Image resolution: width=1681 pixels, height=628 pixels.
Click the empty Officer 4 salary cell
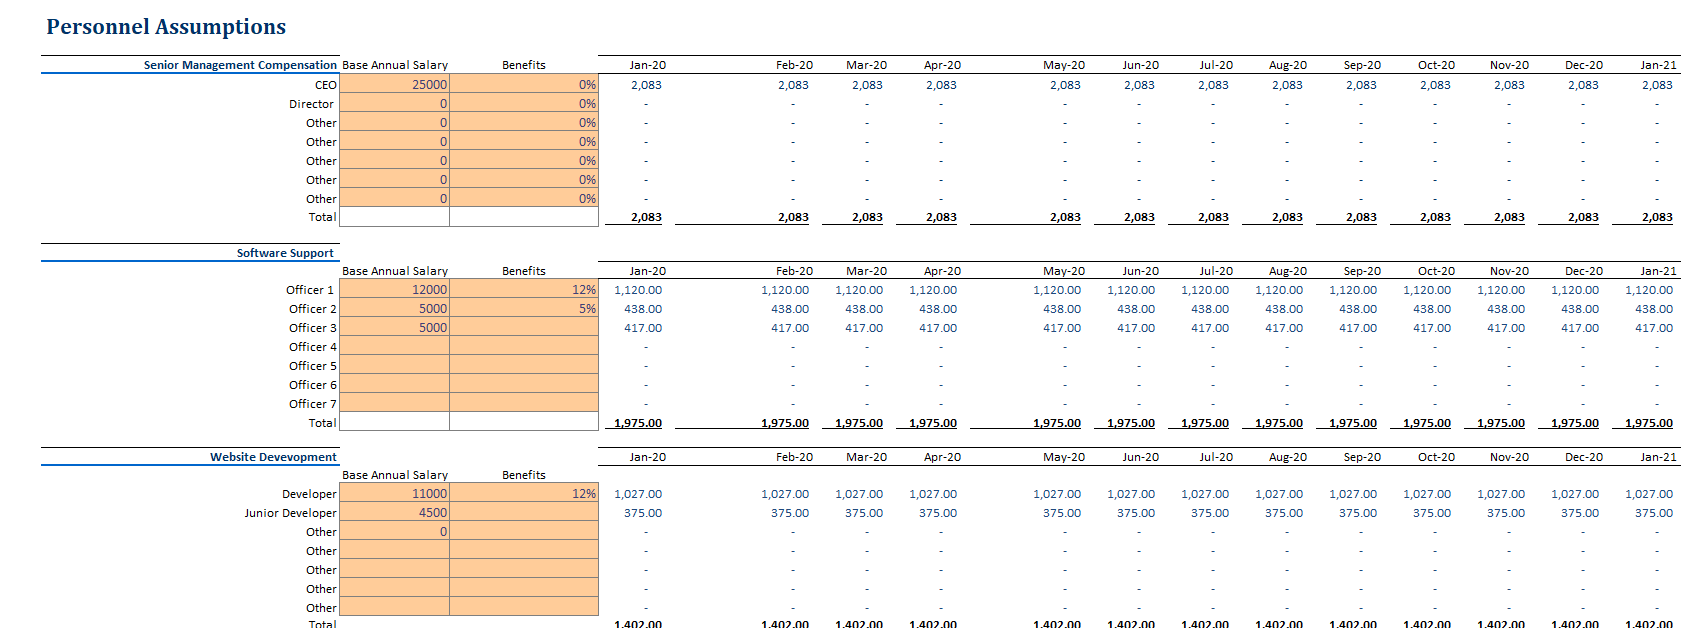point(394,347)
